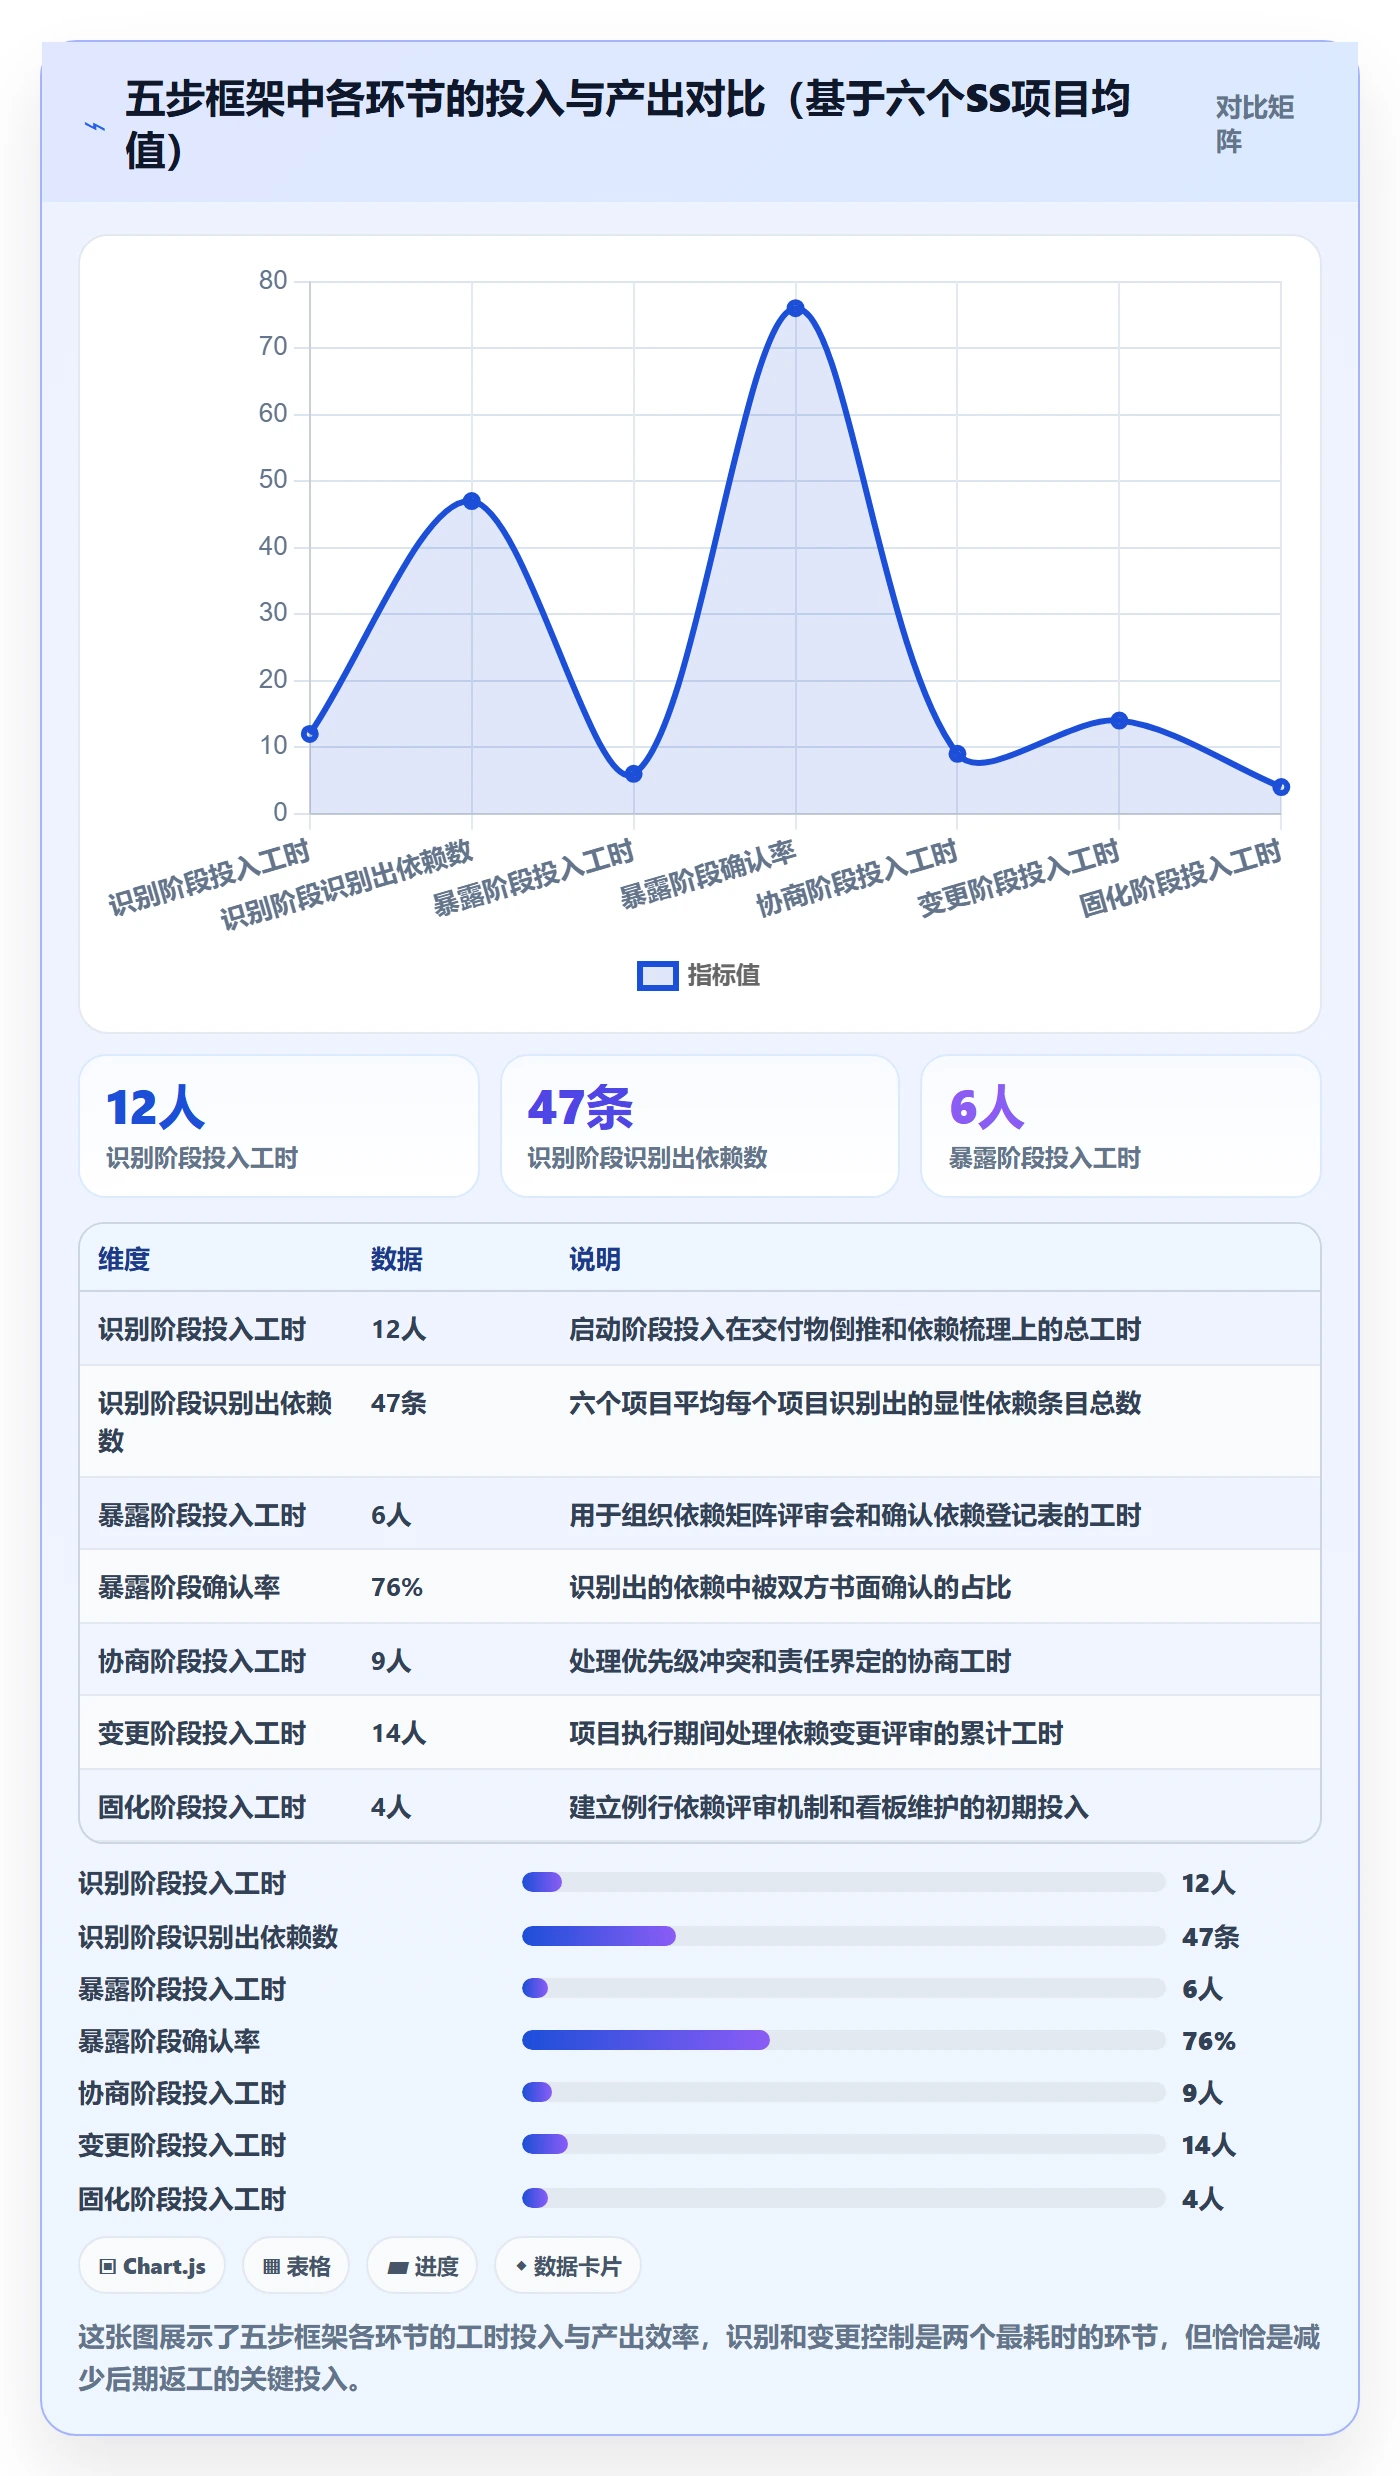This screenshot has height=2476, width=1400.
Task: Select the Chart.js tag
Action: click(x=152, y=2266)
